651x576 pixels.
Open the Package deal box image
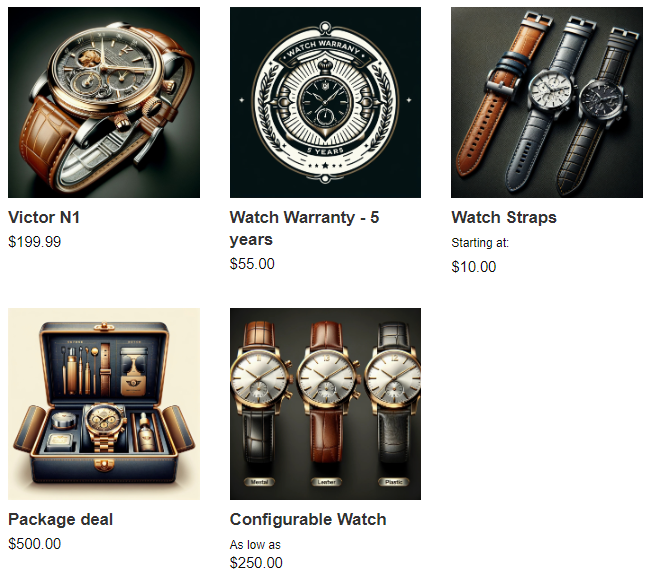pyautogui.click(x=104, y=404)
